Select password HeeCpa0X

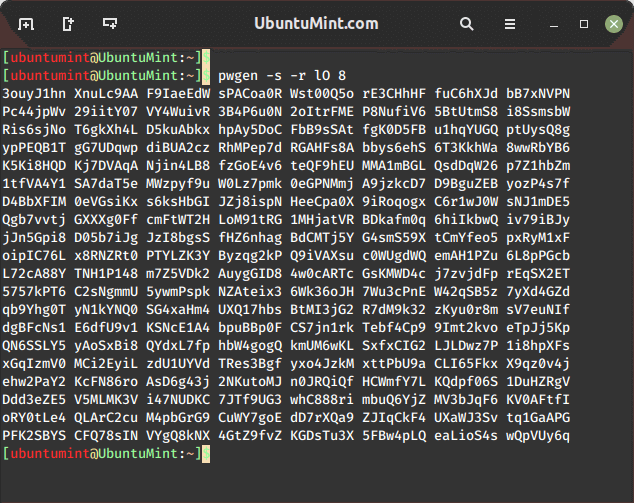(322, 202)
